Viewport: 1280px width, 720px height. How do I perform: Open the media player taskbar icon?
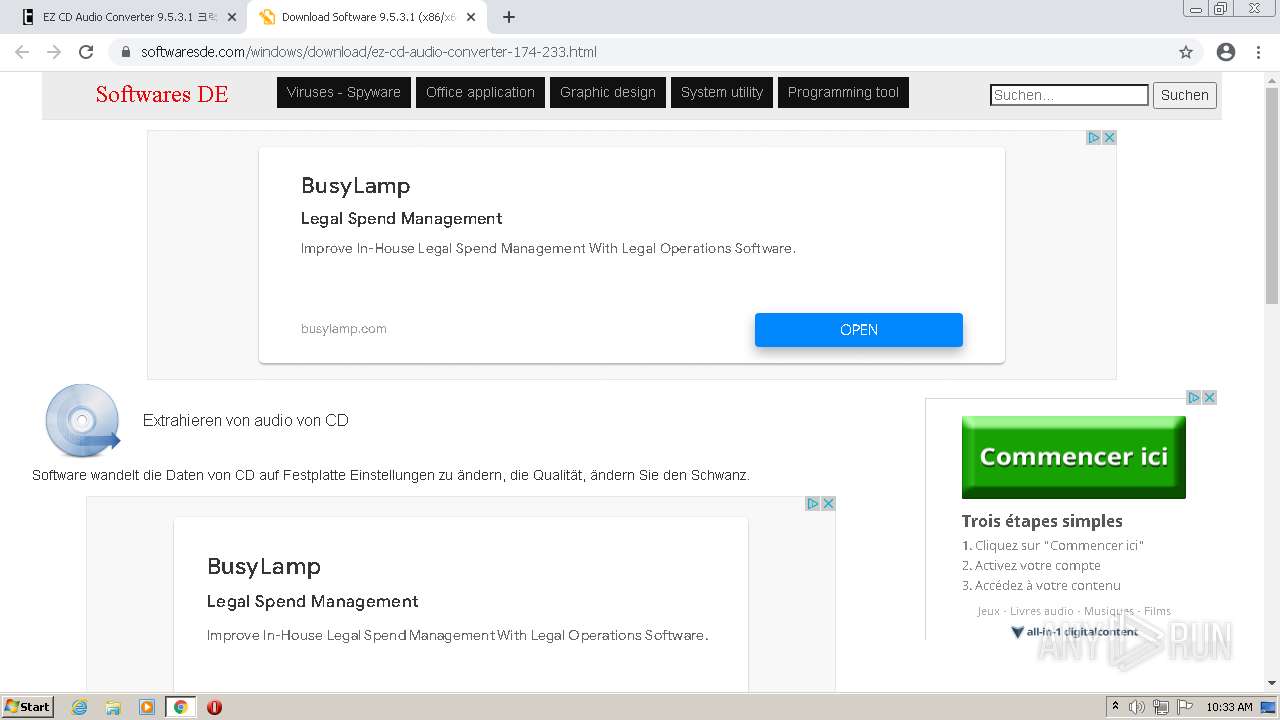[147, 707]
